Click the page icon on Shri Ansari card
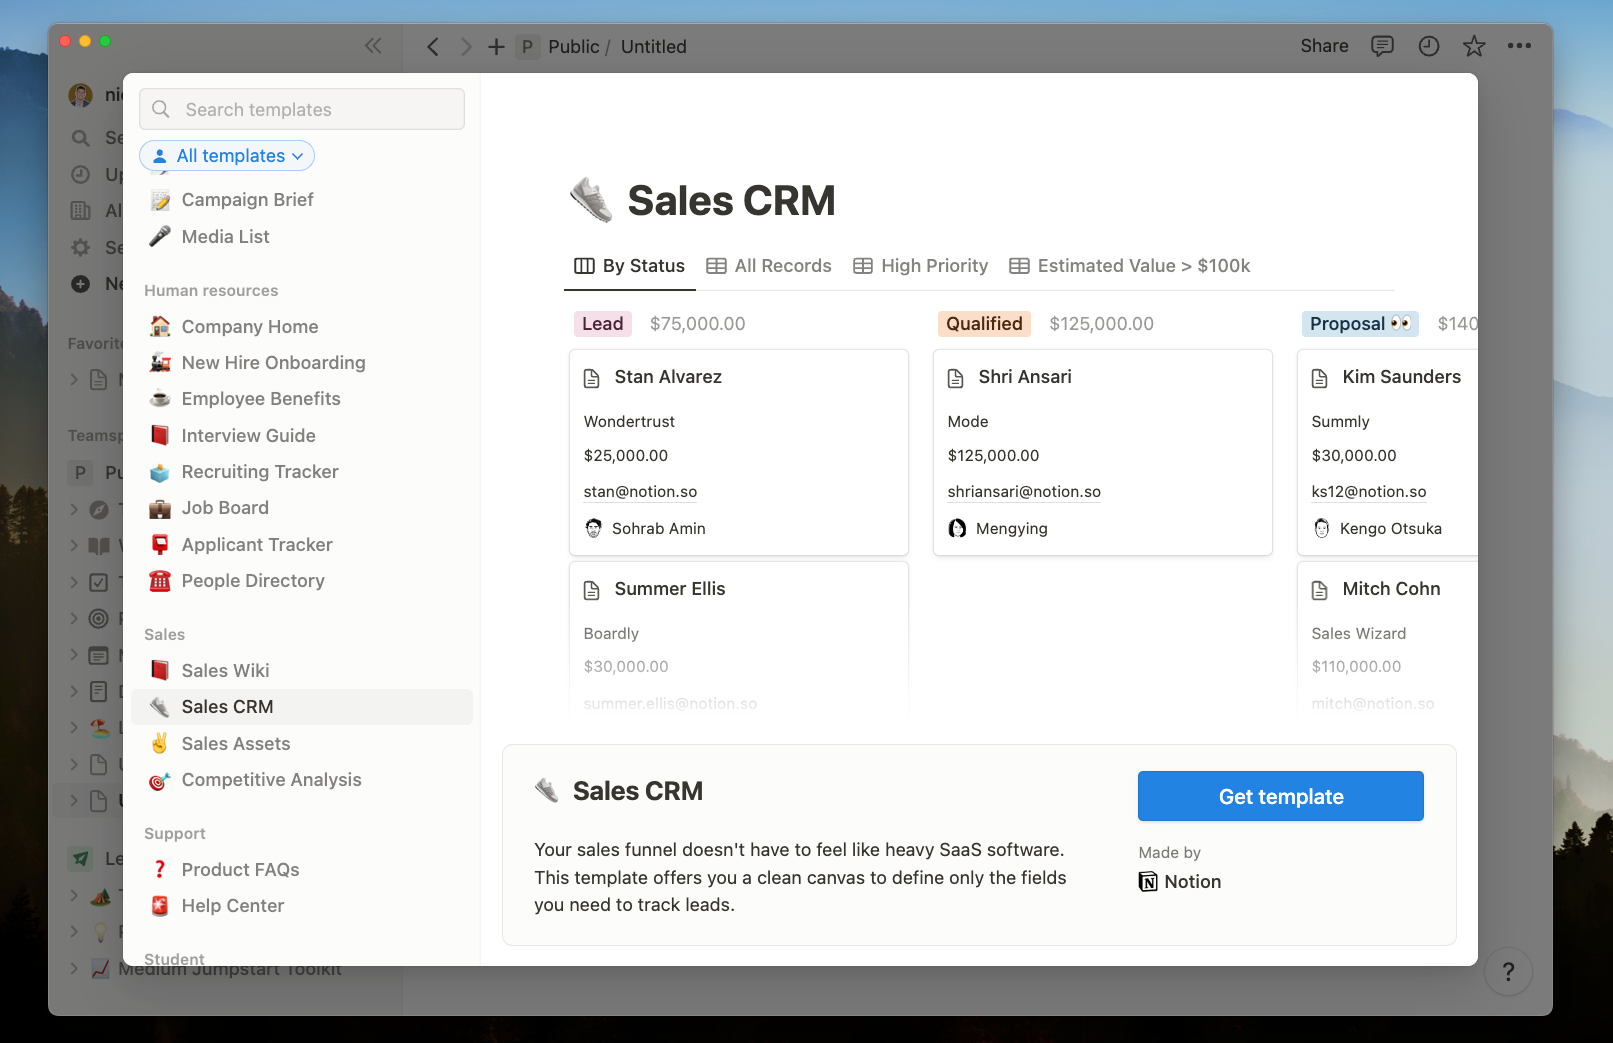The width and height of the screenshot is (1613, 1043). 956,378
